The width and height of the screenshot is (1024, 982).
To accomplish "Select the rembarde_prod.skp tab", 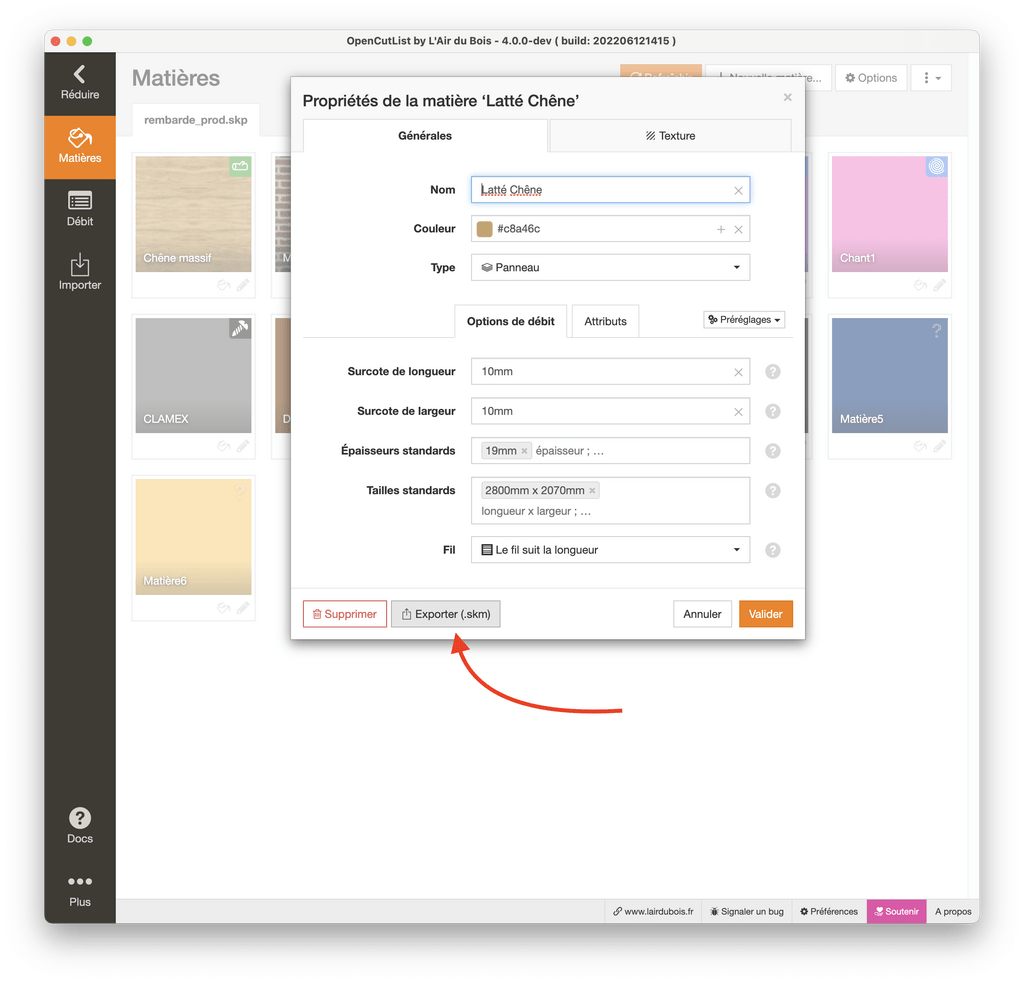I will [x=196, y=120].
